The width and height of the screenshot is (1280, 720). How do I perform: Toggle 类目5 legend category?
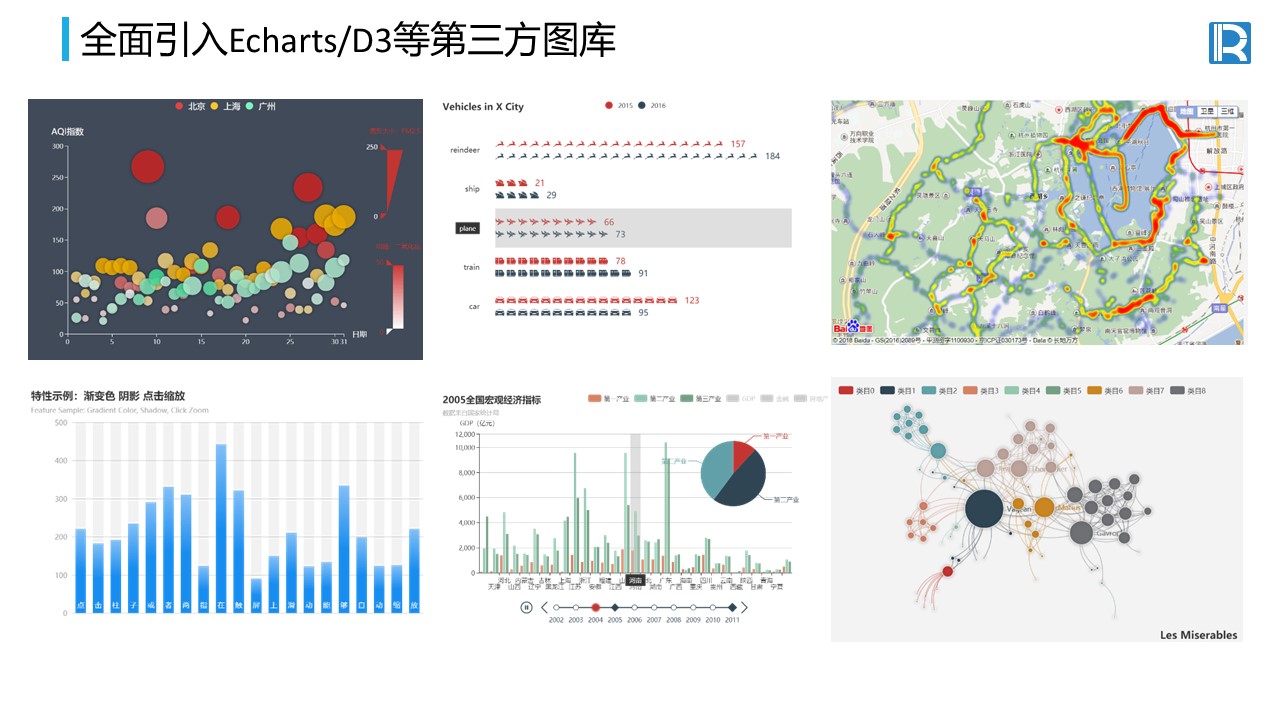(x=1064, y=390)
